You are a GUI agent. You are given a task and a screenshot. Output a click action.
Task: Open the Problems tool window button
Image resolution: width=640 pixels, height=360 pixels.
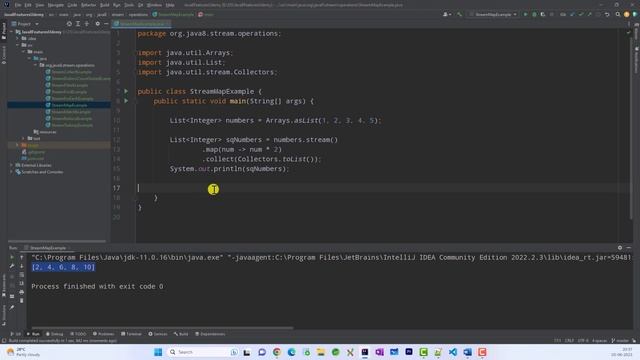[x=103, y=334]
